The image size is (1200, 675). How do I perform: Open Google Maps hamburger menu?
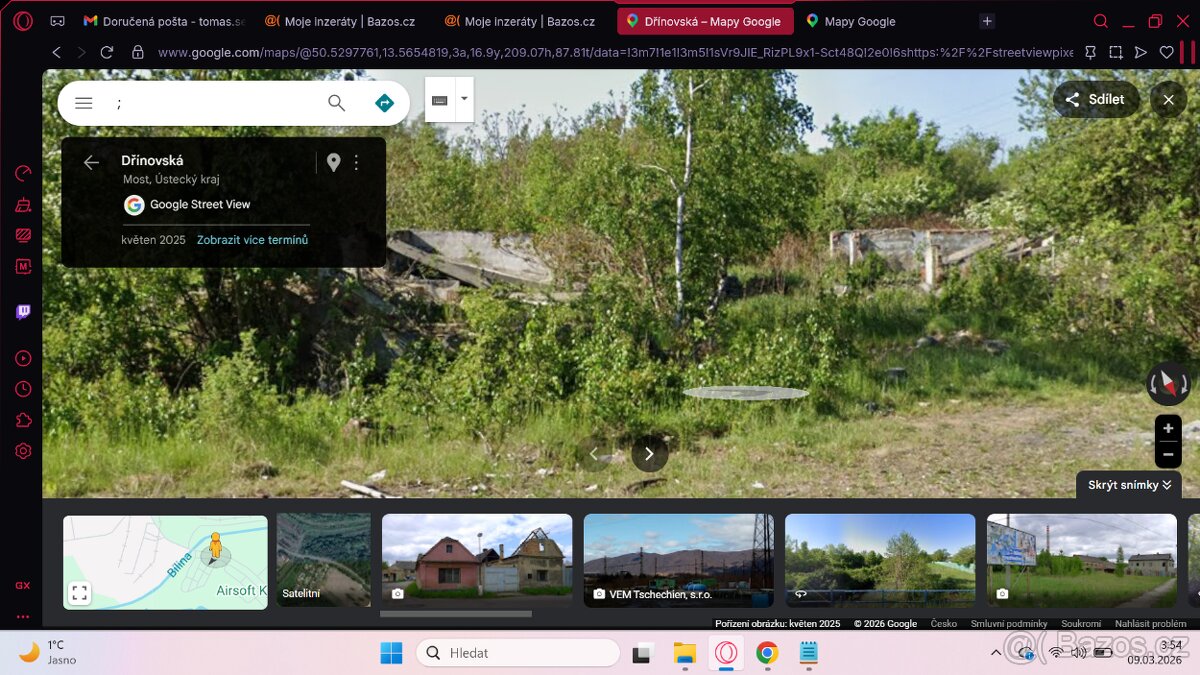84,103
